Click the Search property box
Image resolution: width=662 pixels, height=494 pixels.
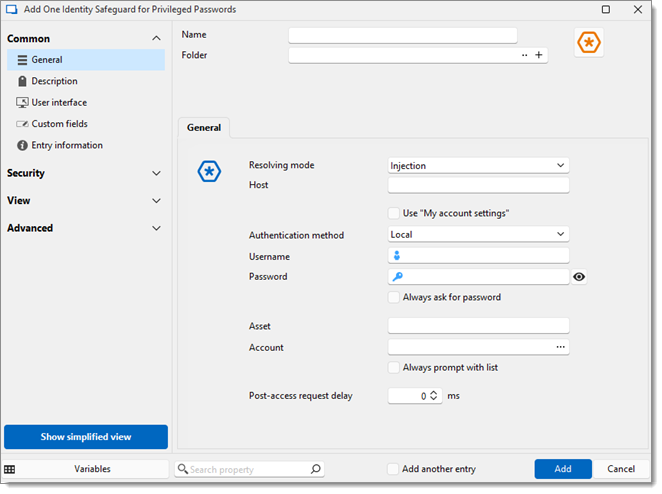pyautogui.click(x=249, y=469)
